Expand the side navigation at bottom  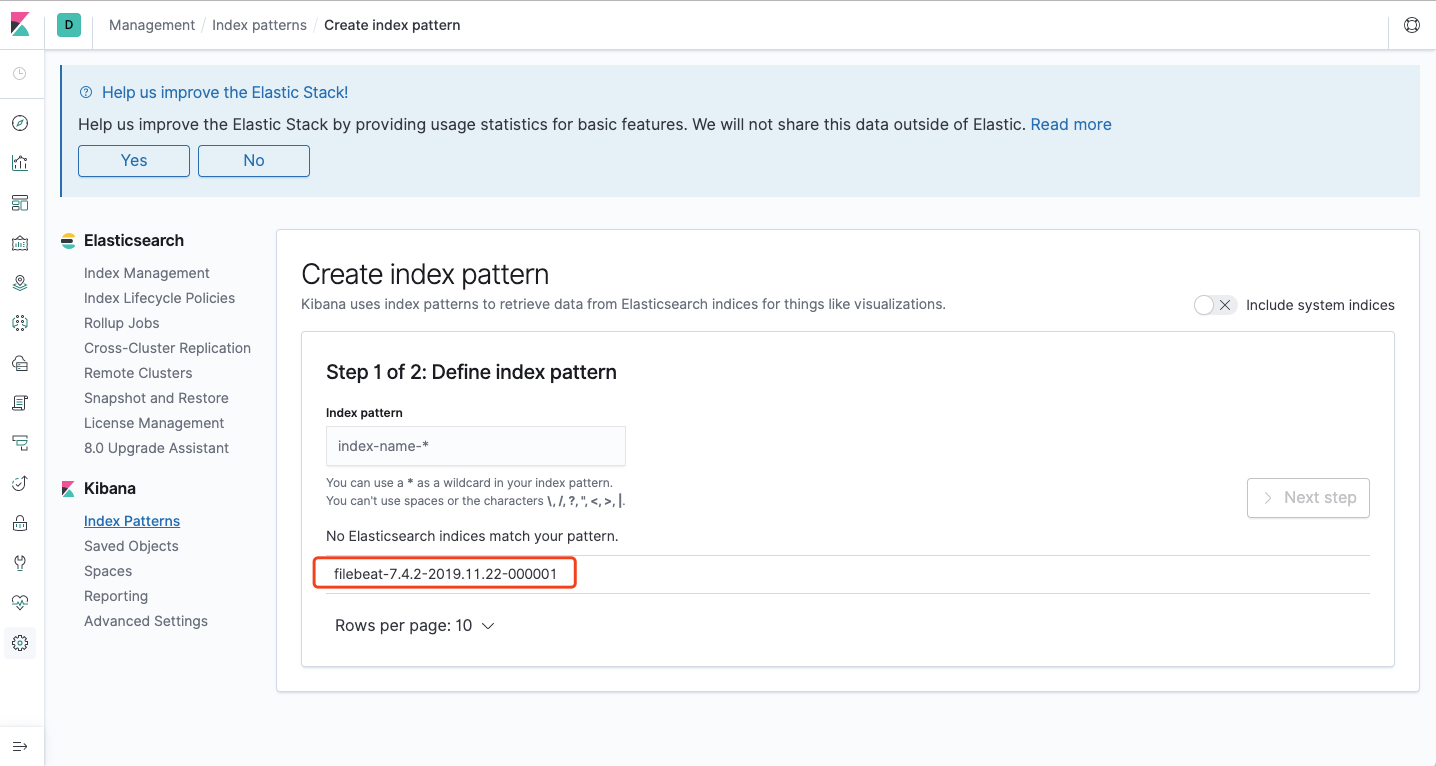20,746
